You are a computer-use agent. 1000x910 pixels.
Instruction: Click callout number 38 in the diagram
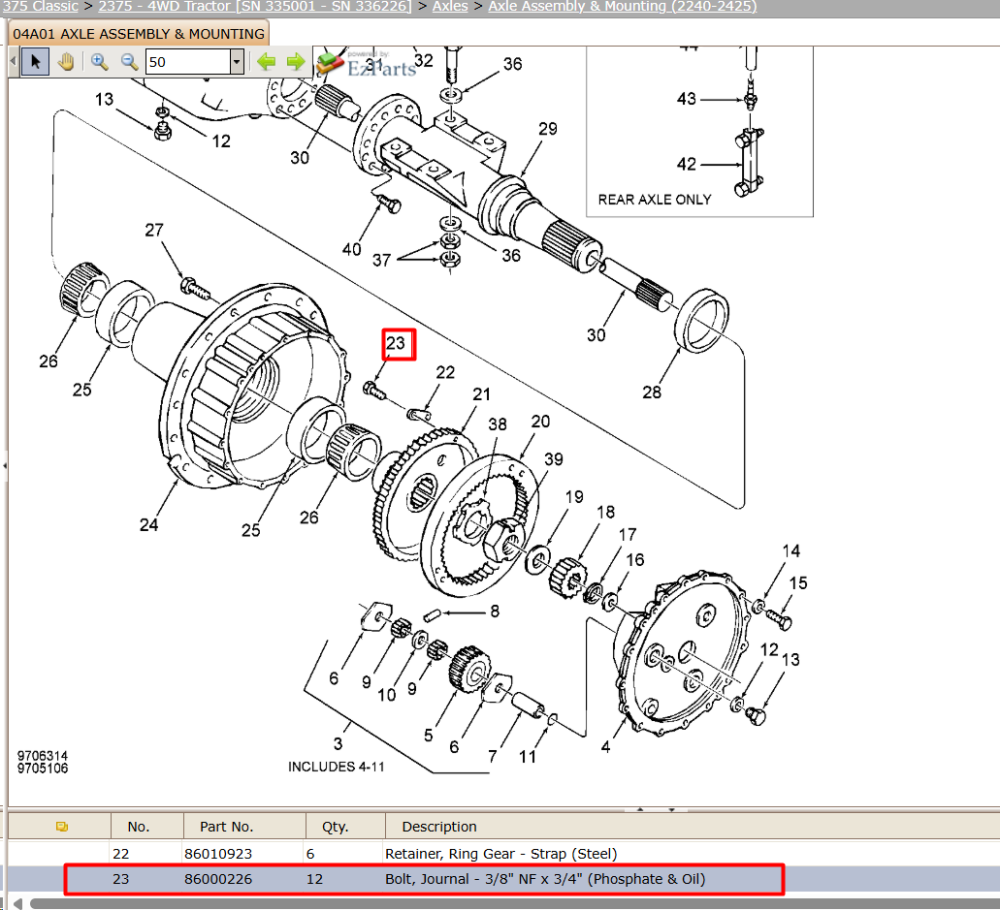(497, 424)
